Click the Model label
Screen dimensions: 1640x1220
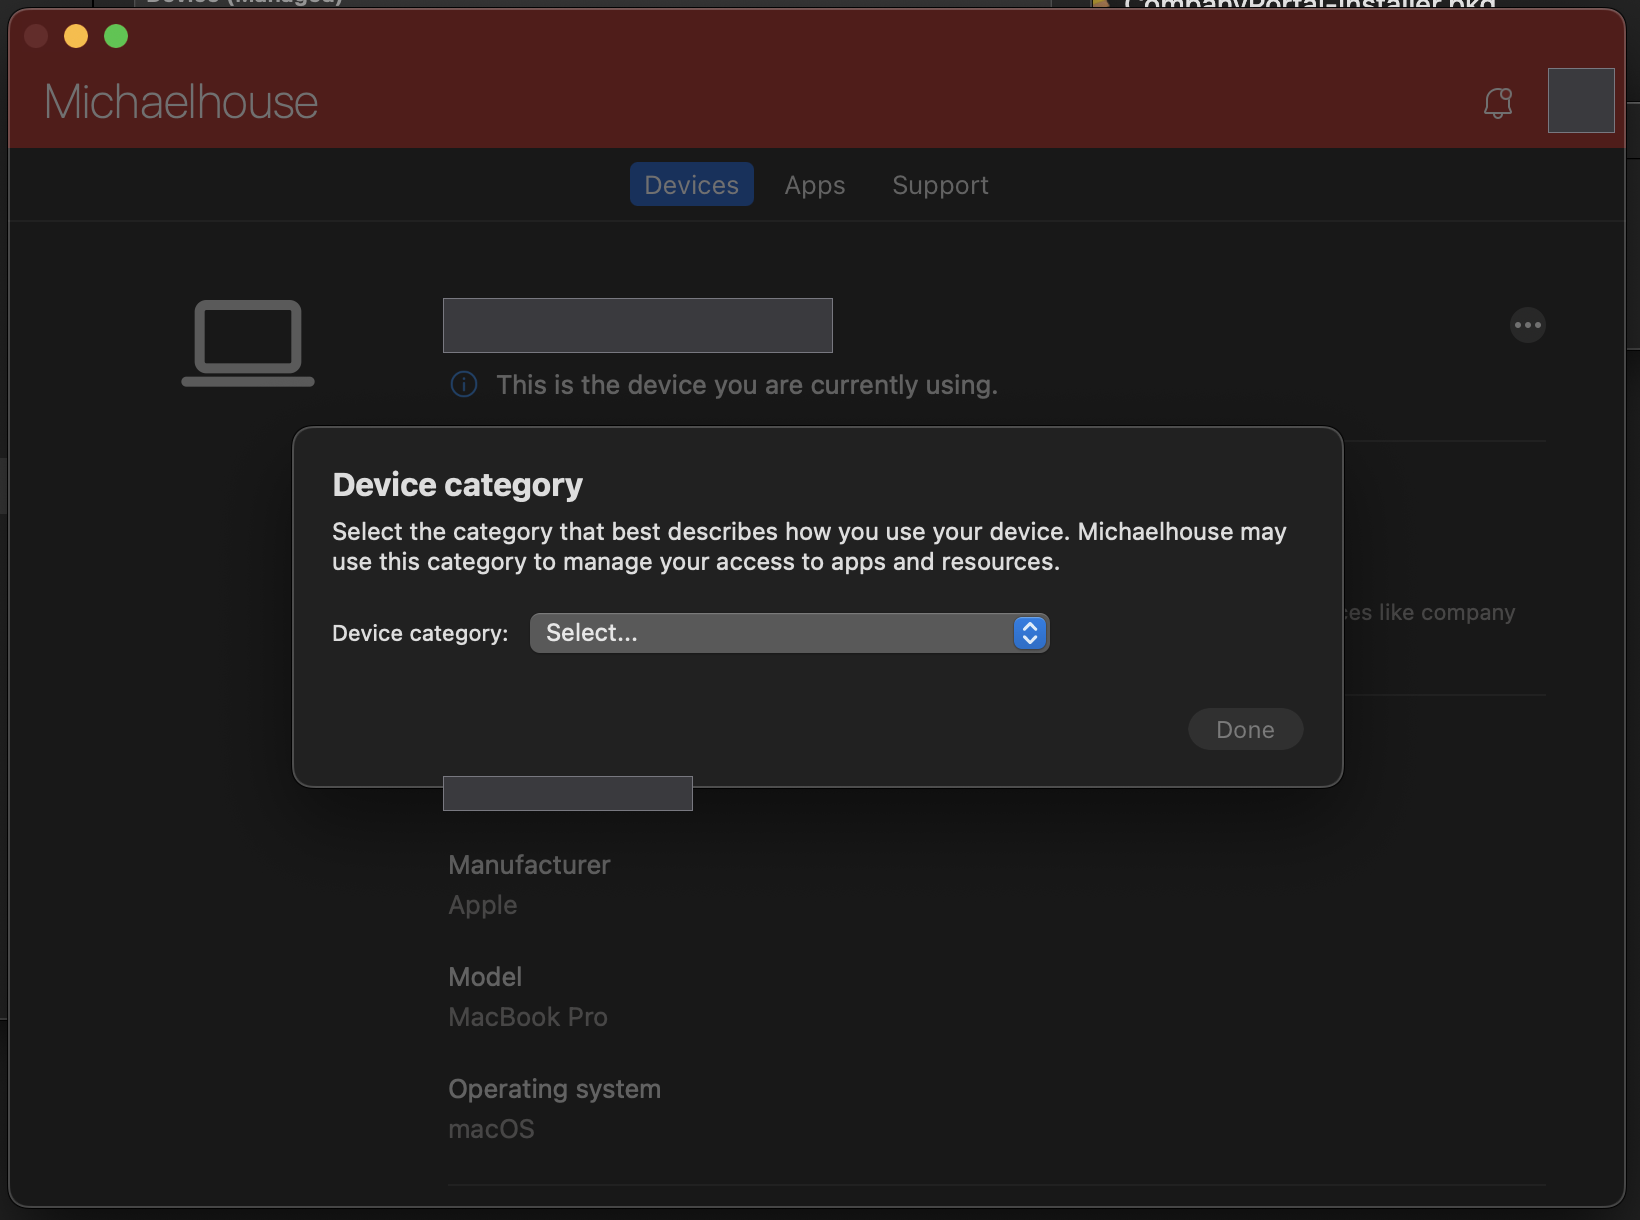pos(485,977)
